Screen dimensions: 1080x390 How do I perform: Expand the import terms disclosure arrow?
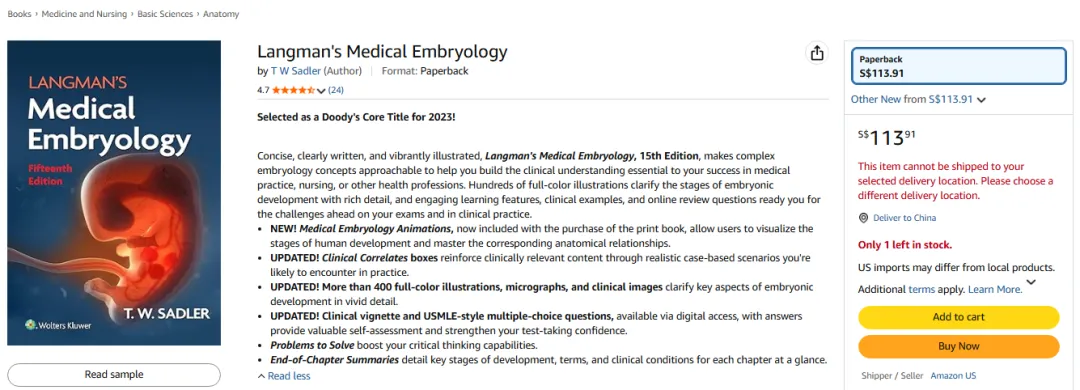pyautogui.click(x=1031, y=282)
